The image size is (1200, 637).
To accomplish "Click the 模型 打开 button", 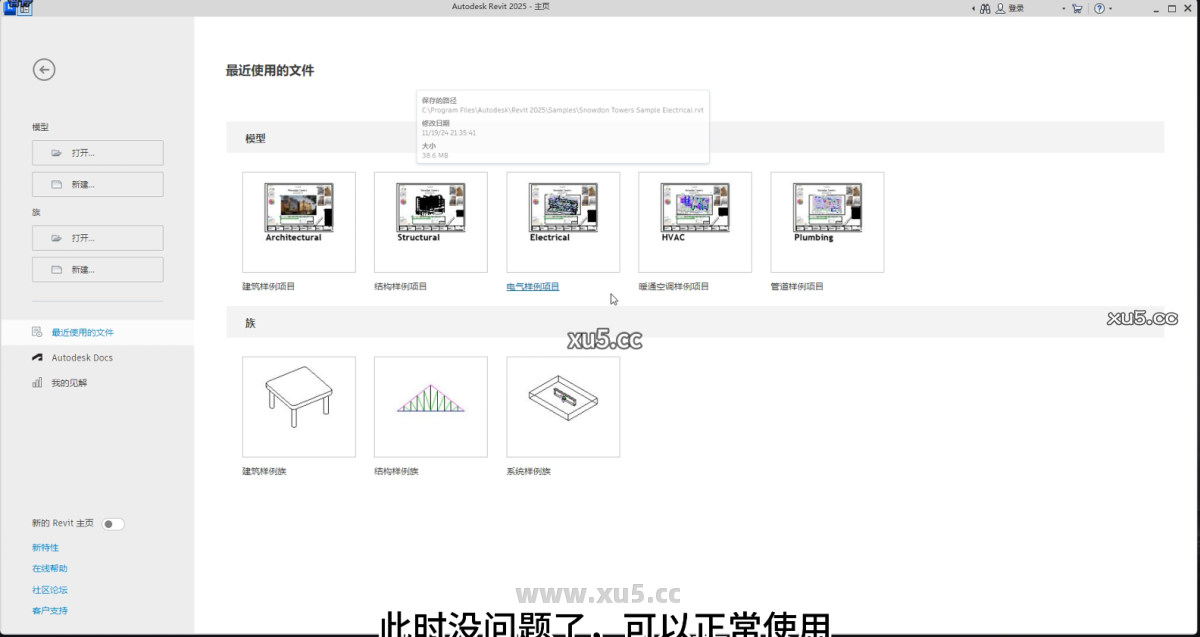I will [97, 152].
